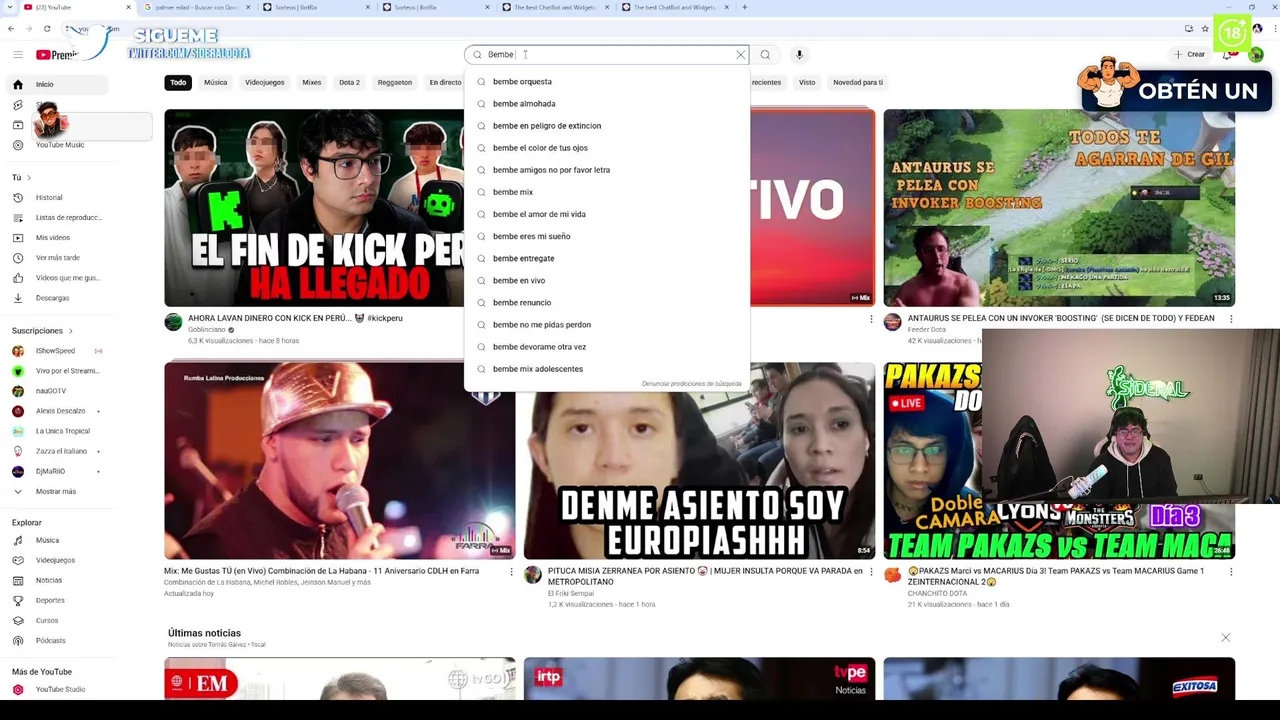
Task: Click Denunciar predicciones de búsqueda
Action: [692, 384]
